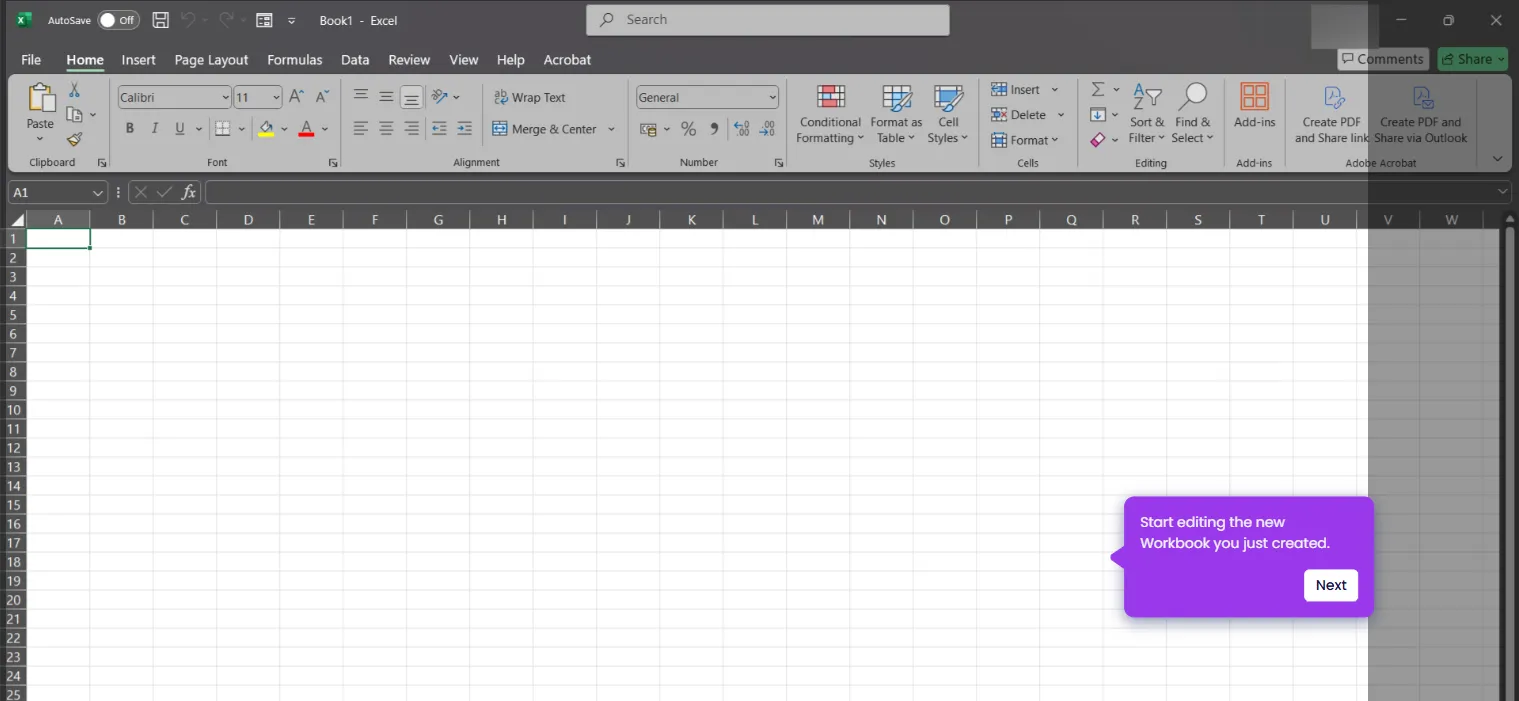Viewport: 1519px width, 701px height.
Task: Select row header 10
Action: 14,410
